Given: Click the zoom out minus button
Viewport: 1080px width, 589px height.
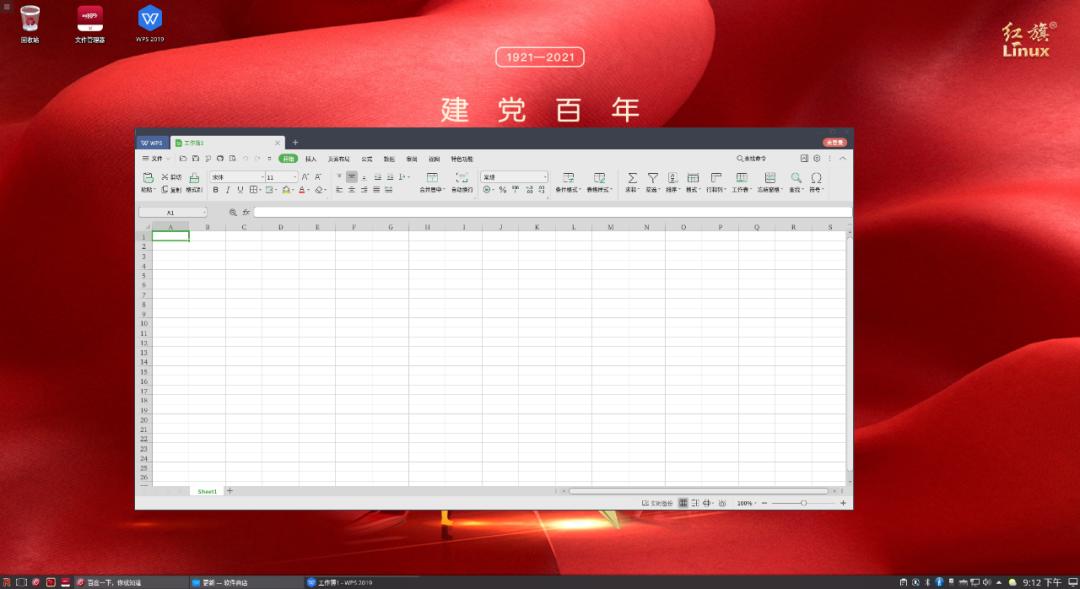Looking at the screenshot, I should tap(764, 503).
